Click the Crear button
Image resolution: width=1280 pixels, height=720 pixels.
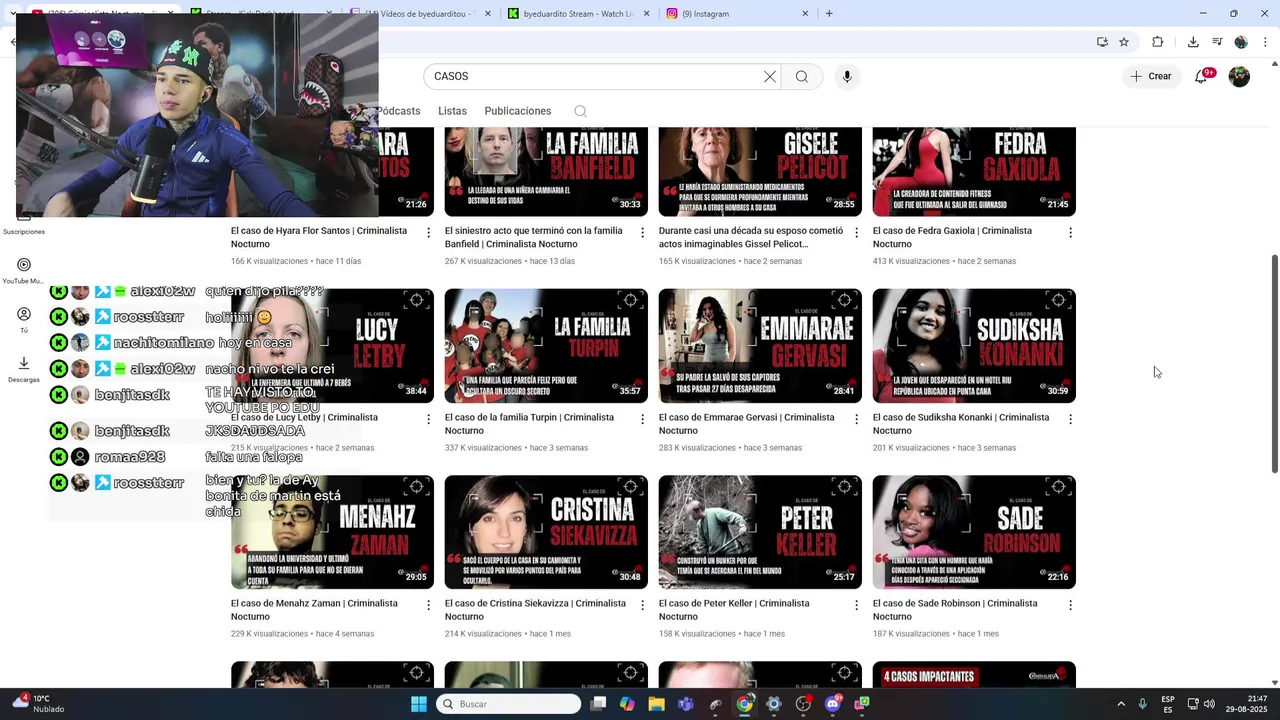[1151, 76]
